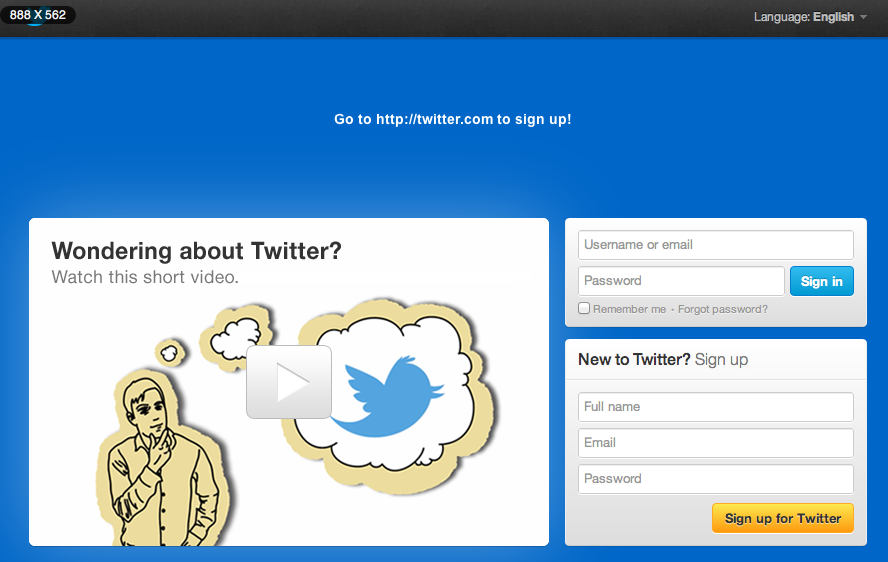Image resolution: width=888 pixels, height=562 pixels.
Task: Click the Wondering about Twitter? heading
Action: [x=197, y=251]
